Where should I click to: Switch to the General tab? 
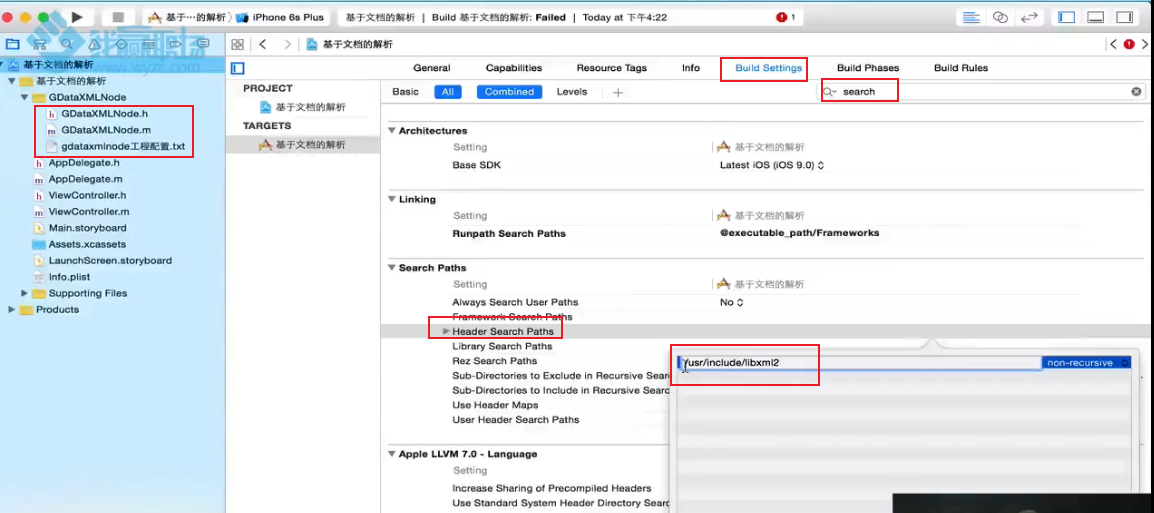coord(431,68)
